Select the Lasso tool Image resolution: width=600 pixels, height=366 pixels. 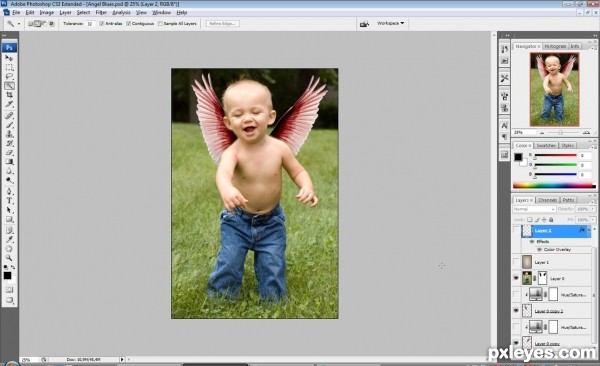[x=9, y=76]
